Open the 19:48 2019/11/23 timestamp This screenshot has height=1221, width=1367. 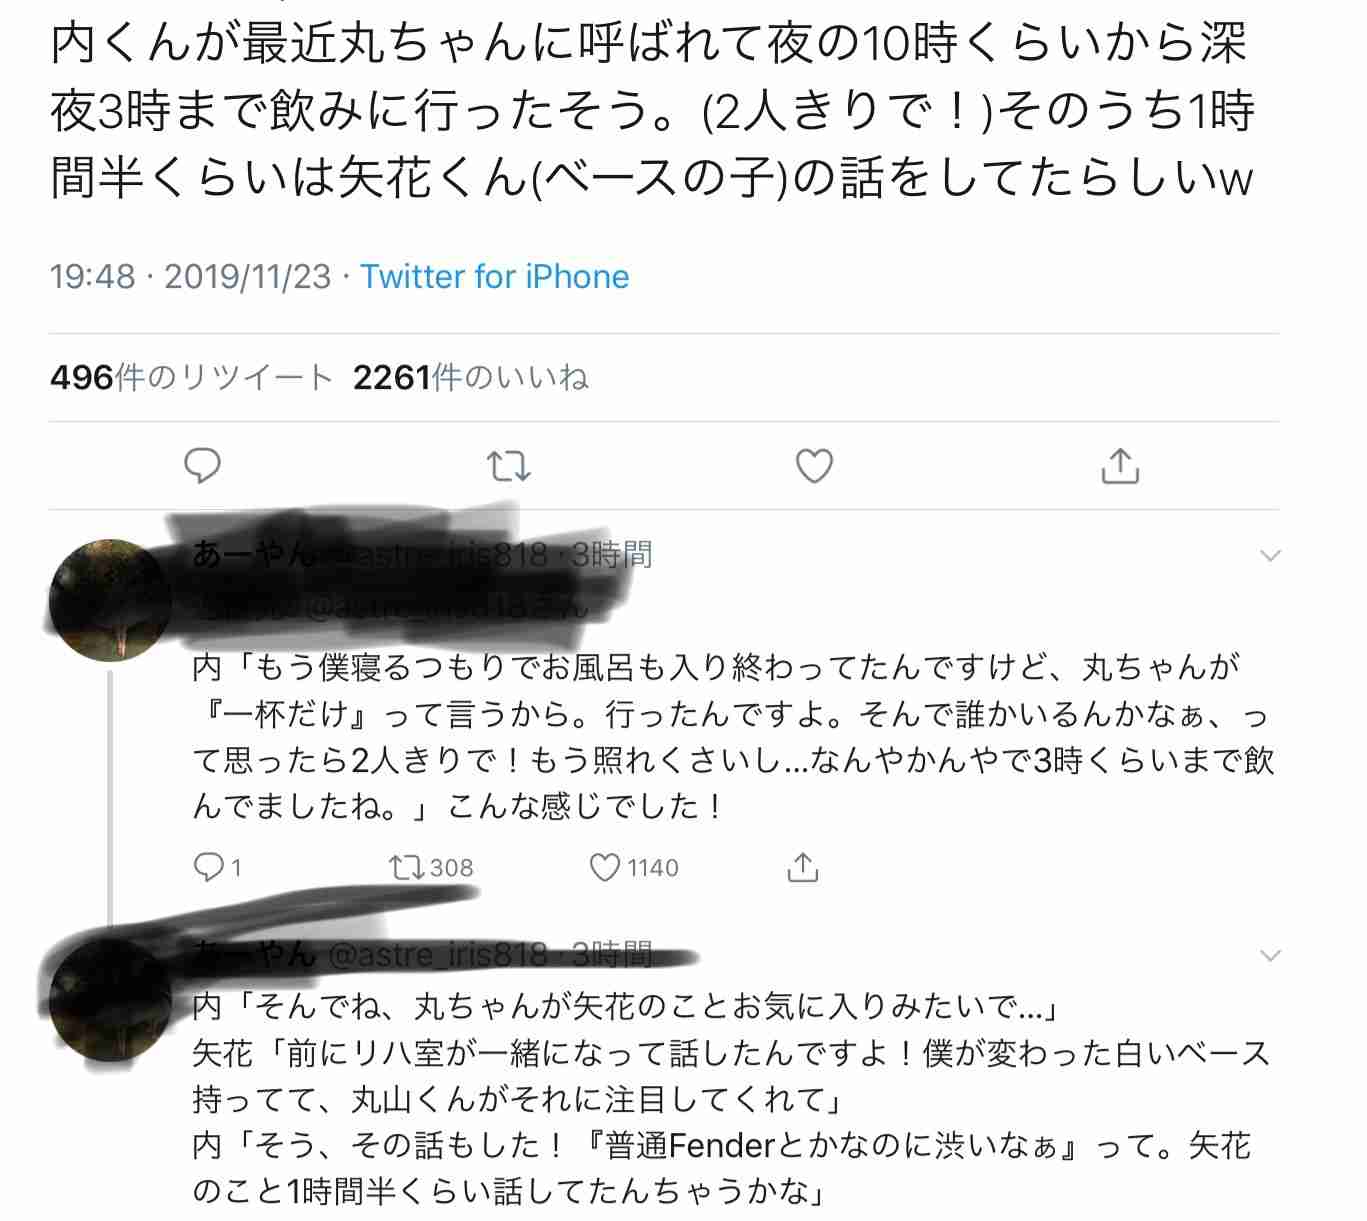(190, 276)
